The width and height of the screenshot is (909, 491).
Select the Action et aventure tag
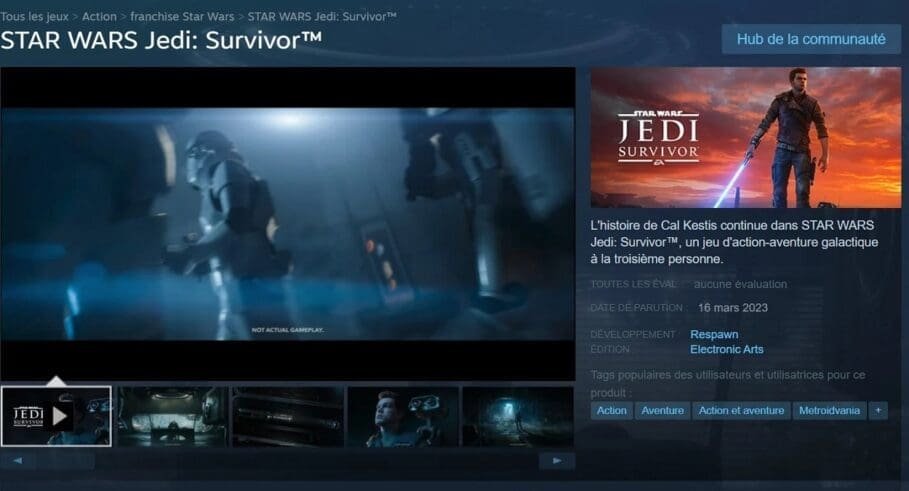click(x=741, y=410)
